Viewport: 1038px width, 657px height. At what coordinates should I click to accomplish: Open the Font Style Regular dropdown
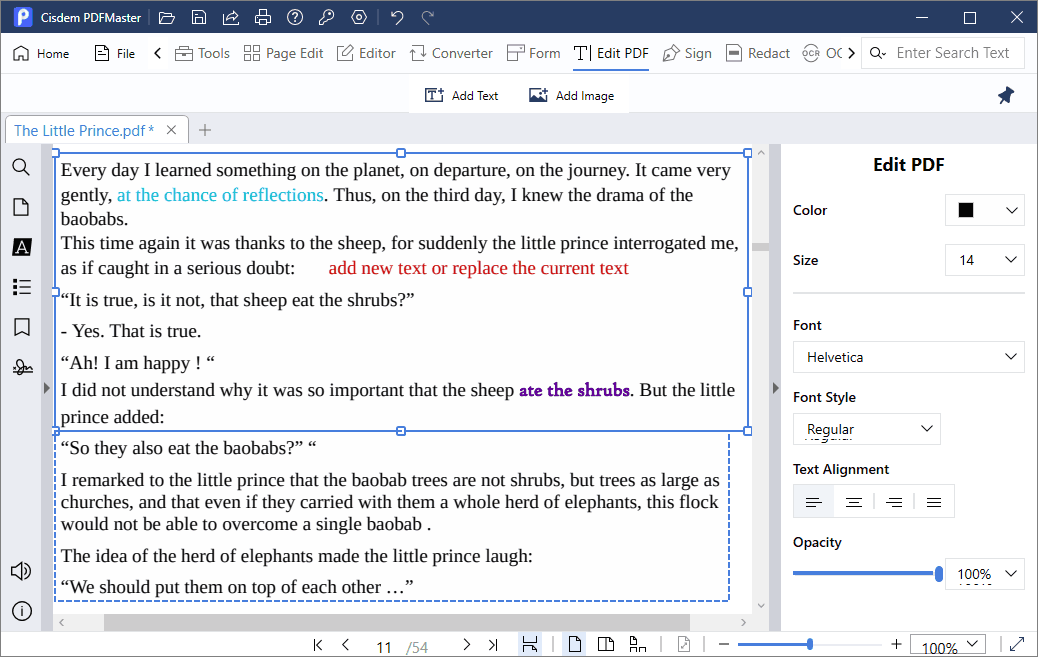(867, 429)
